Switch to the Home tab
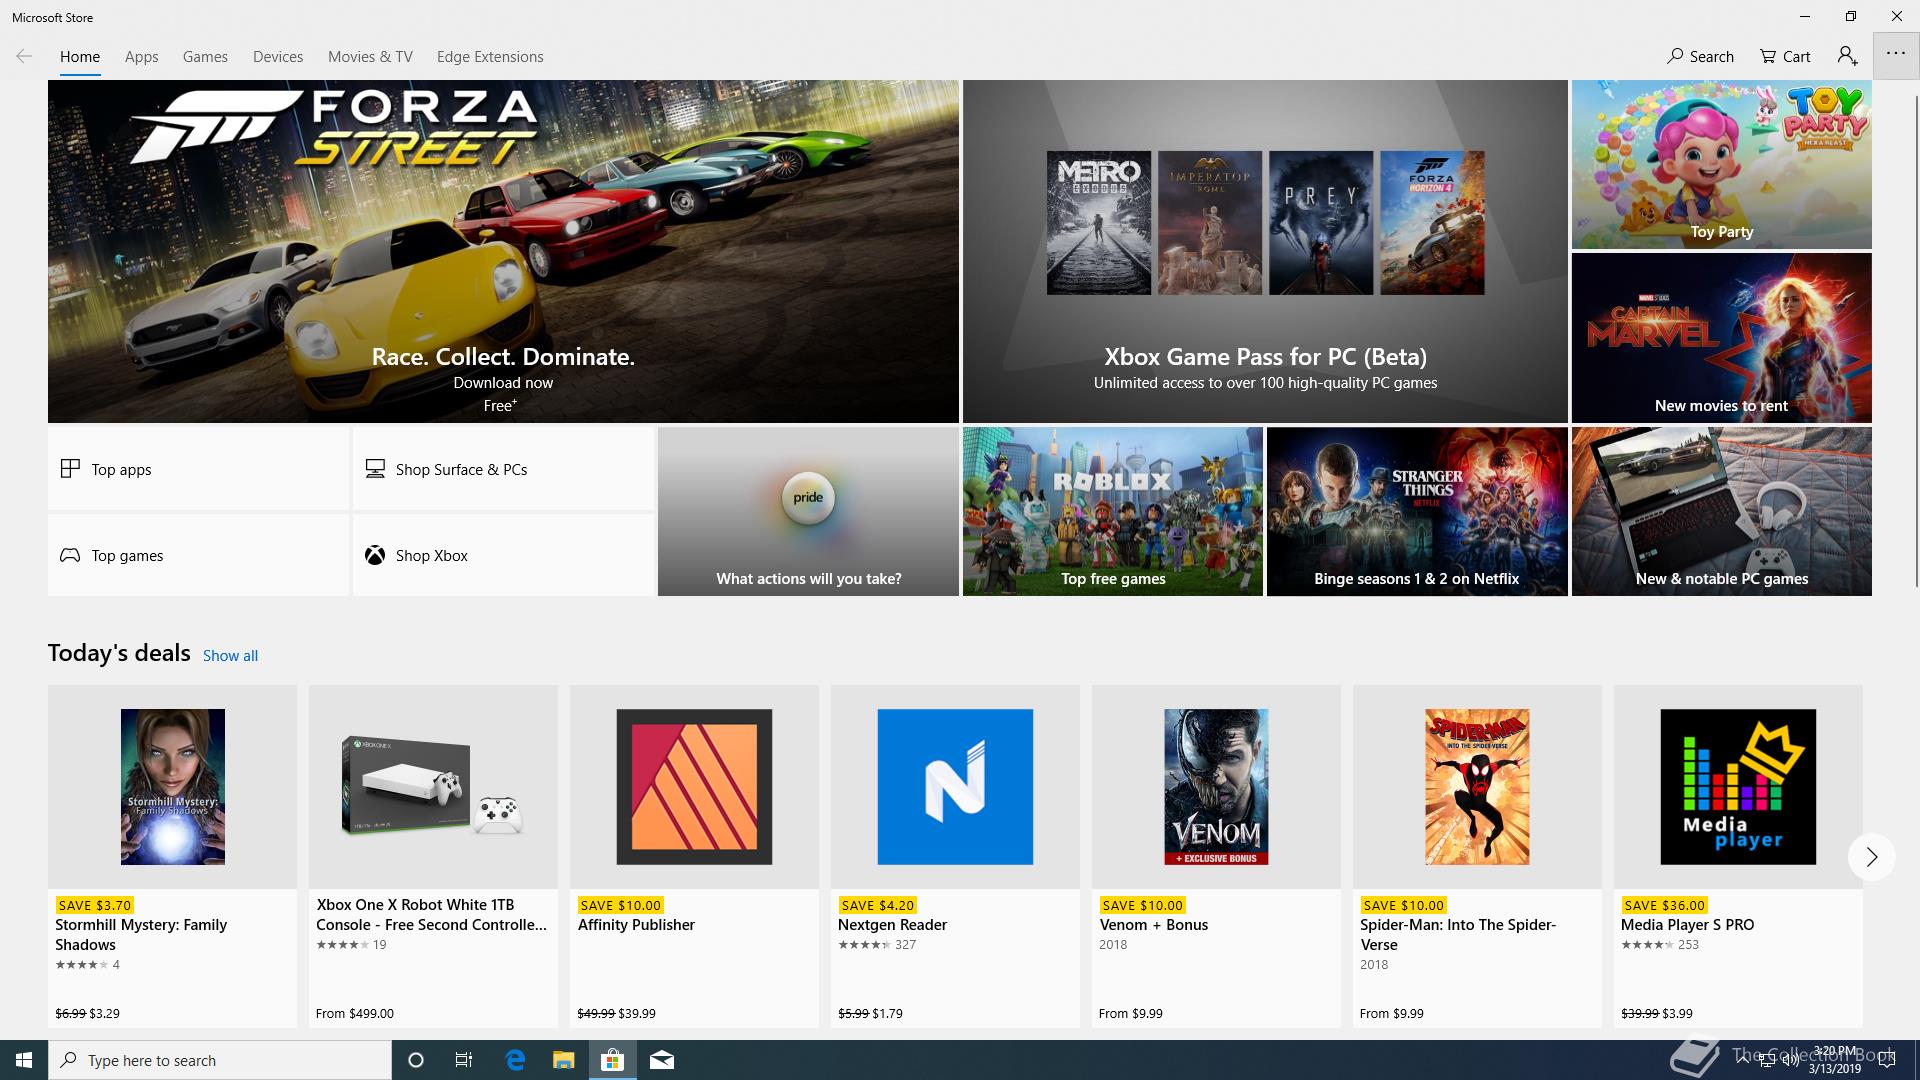Viewport: 1920px width, 1080px height. (x=80, y=56)
